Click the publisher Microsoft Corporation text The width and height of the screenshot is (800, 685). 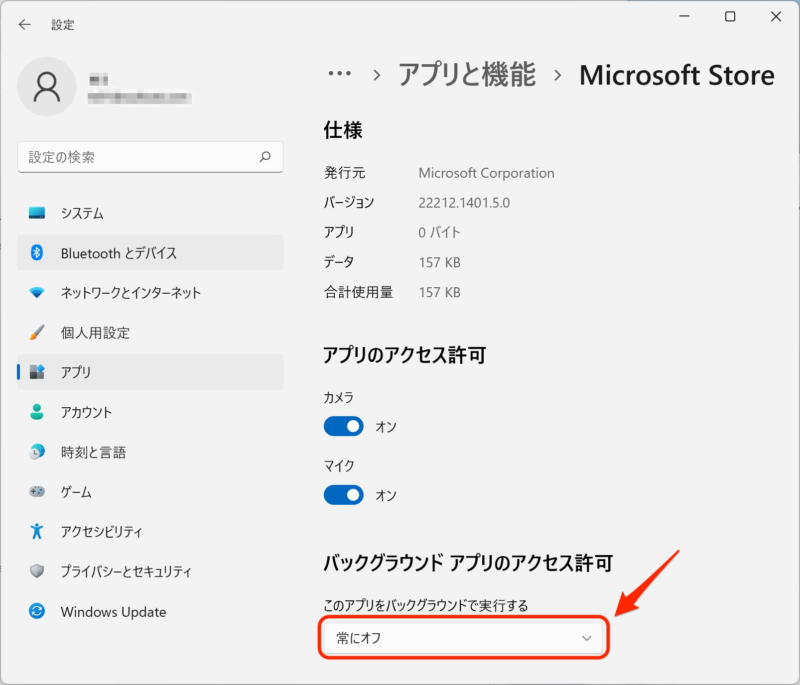coord(486,173)
